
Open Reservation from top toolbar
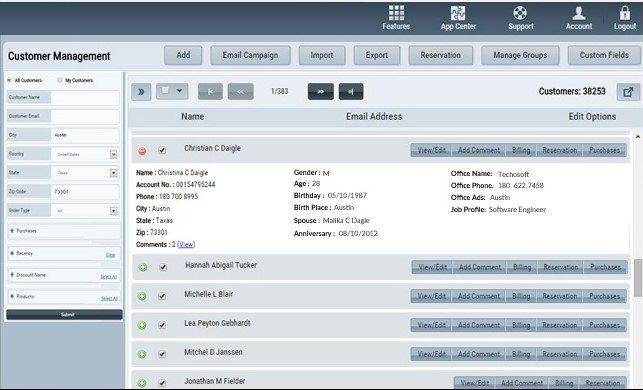click(440, 55)
